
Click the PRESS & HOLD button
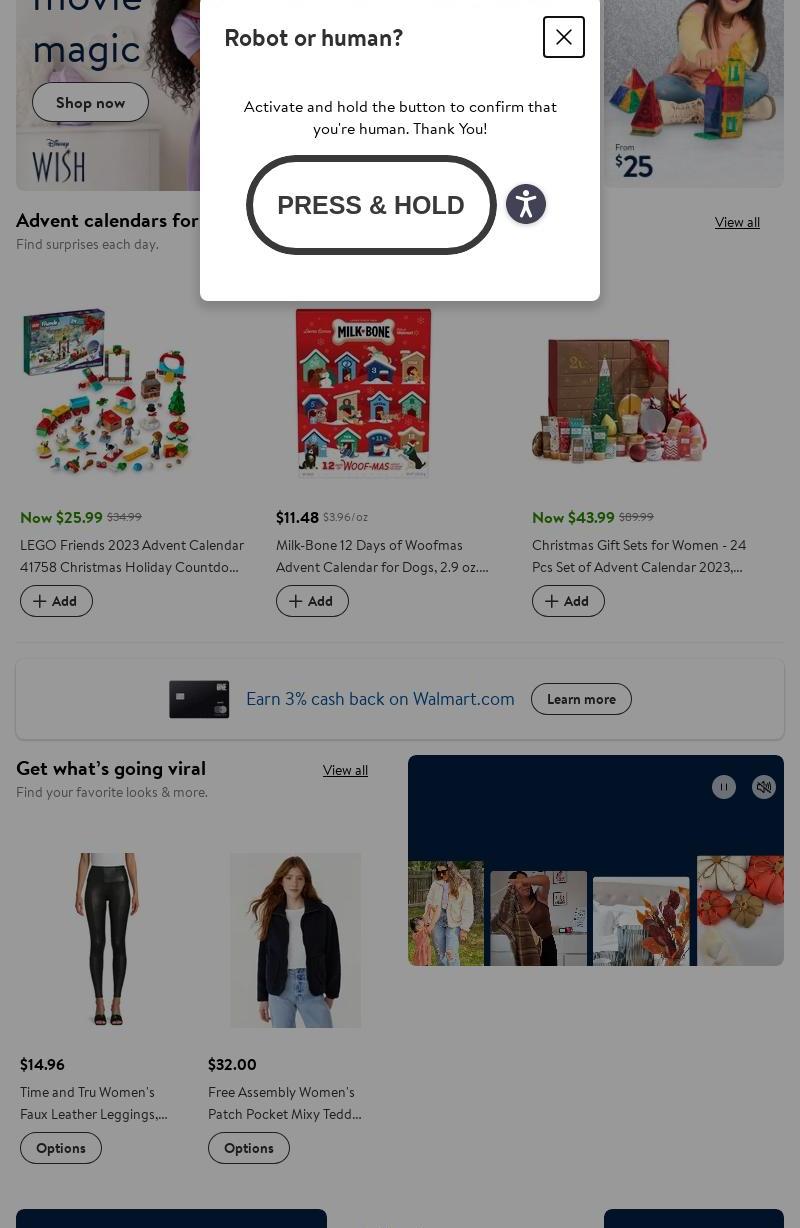[371, 205]
